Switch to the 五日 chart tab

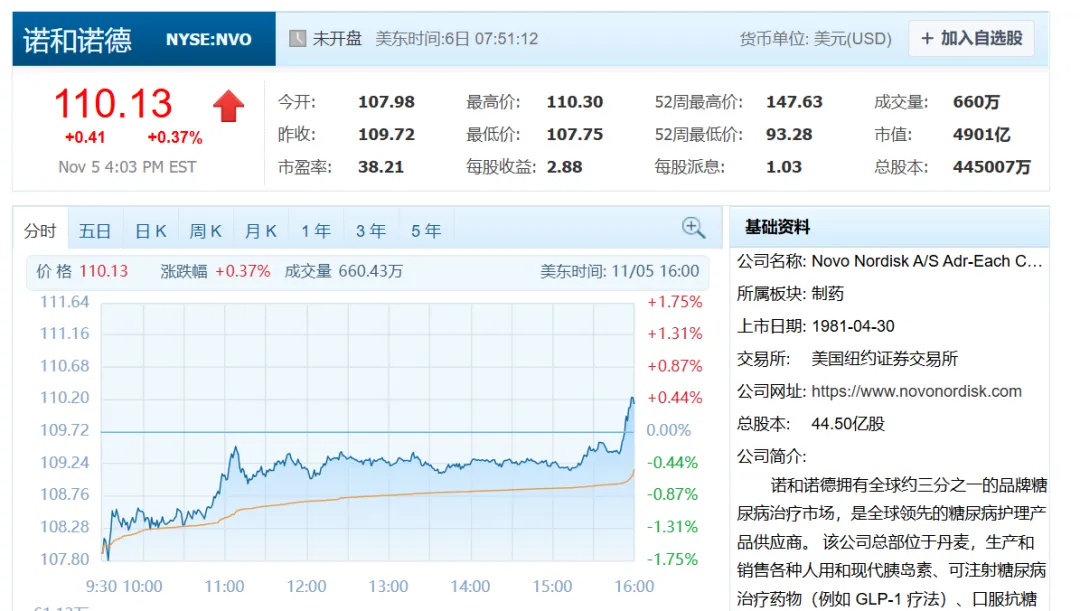[x=95, y=231]
